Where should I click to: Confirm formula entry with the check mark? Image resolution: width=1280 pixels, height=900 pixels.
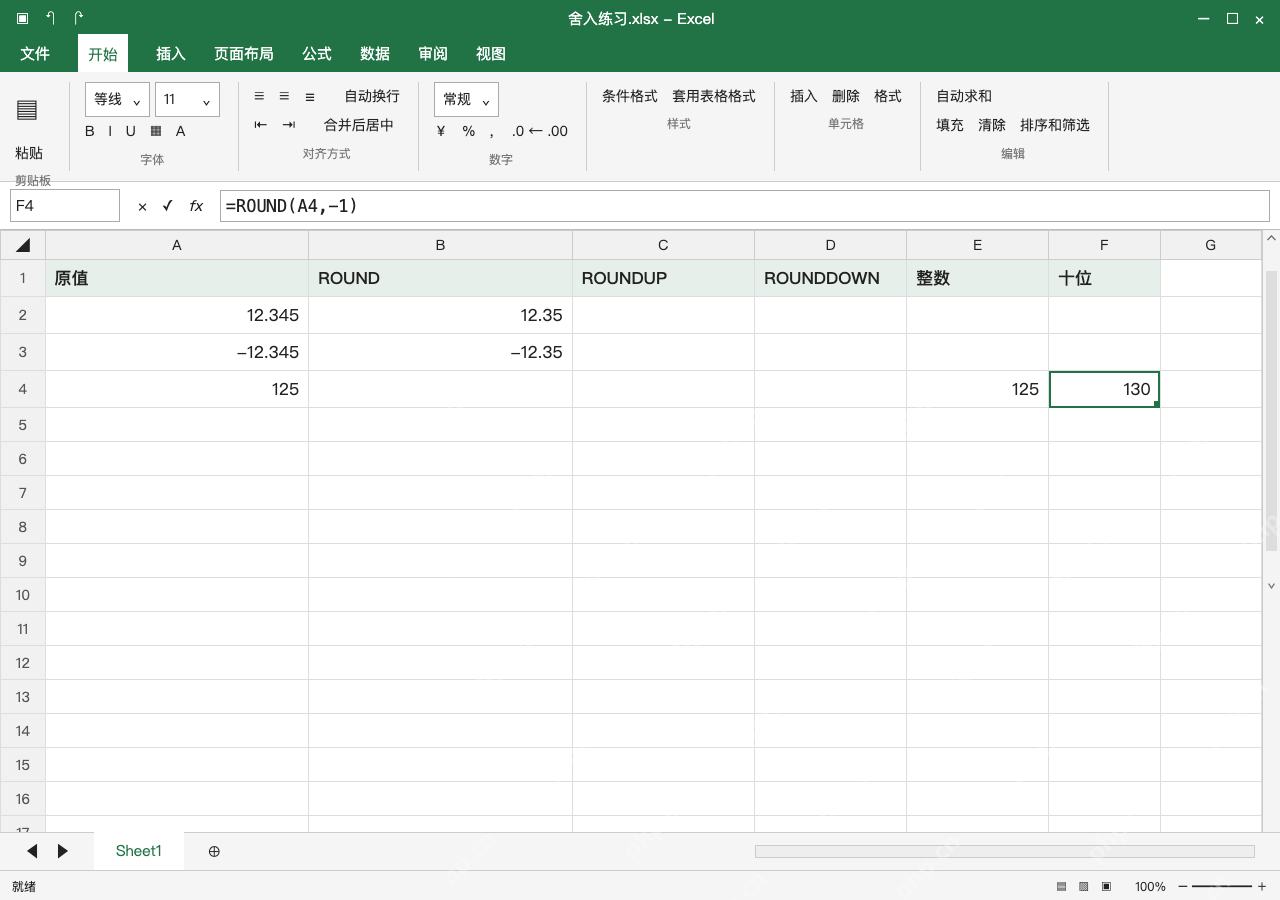tap(167, 206)
